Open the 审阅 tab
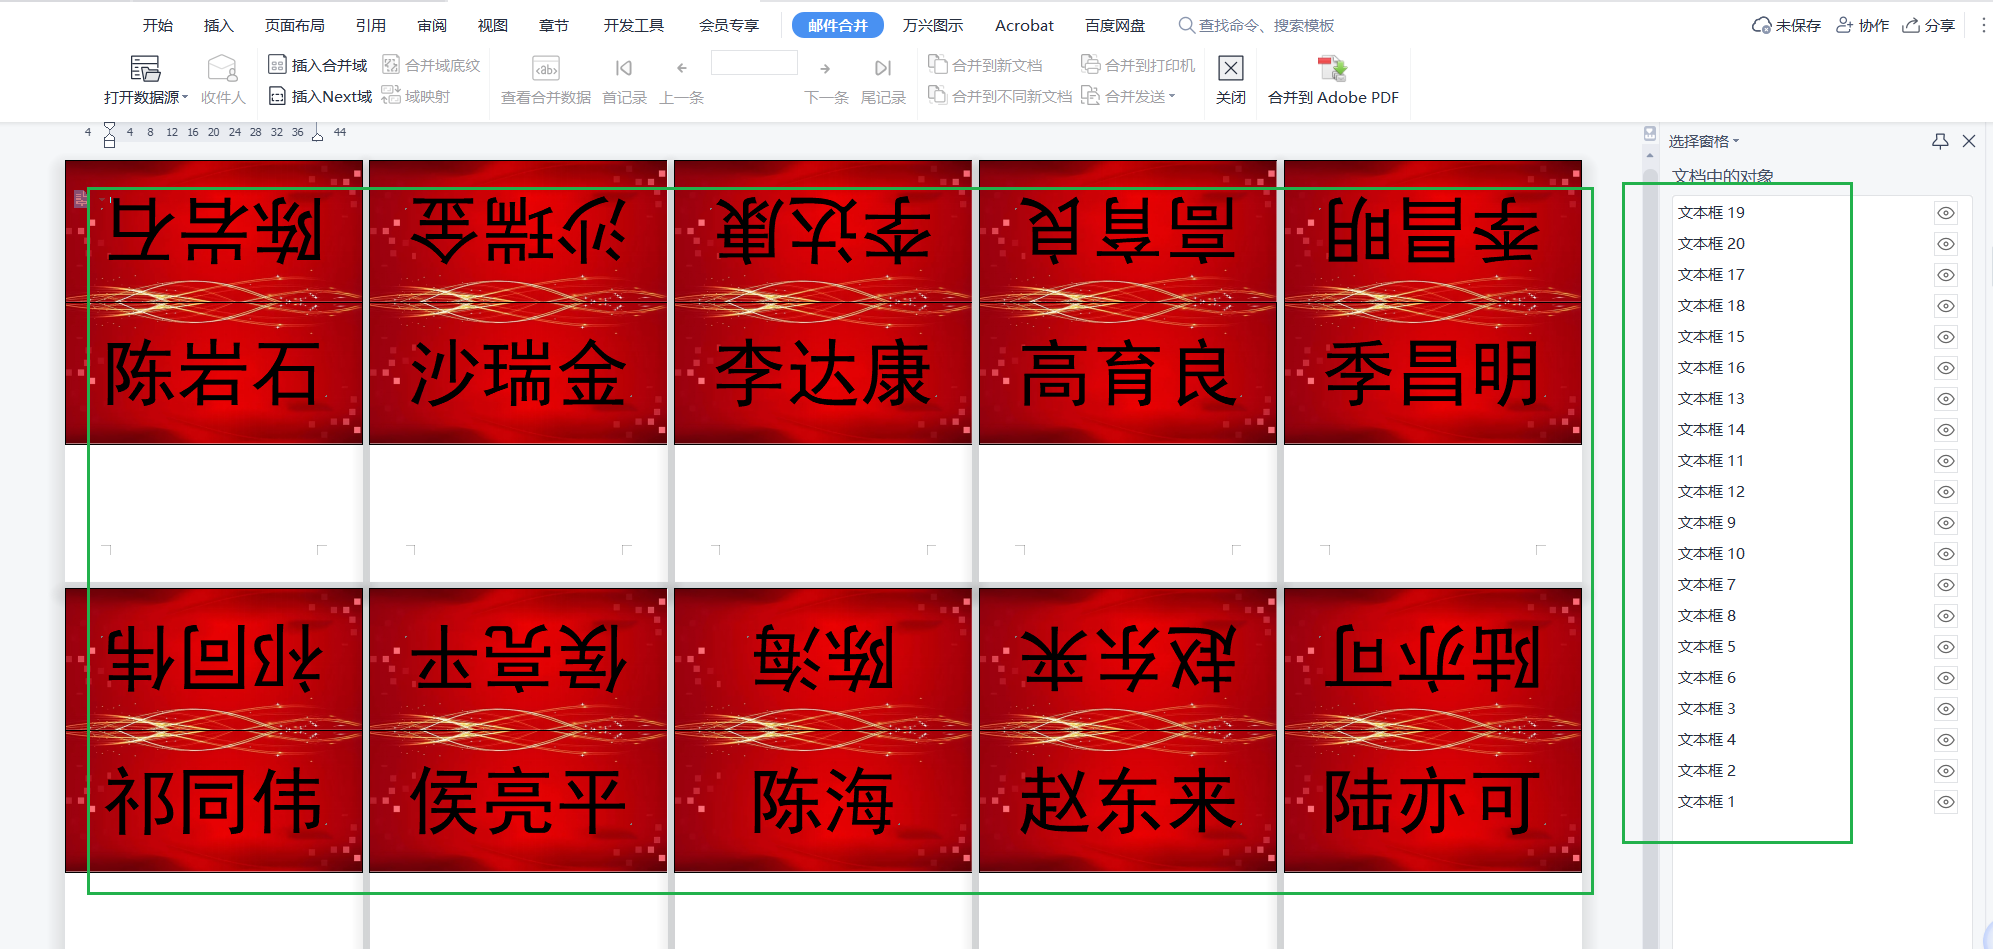1993x949 pixels. 432,25
